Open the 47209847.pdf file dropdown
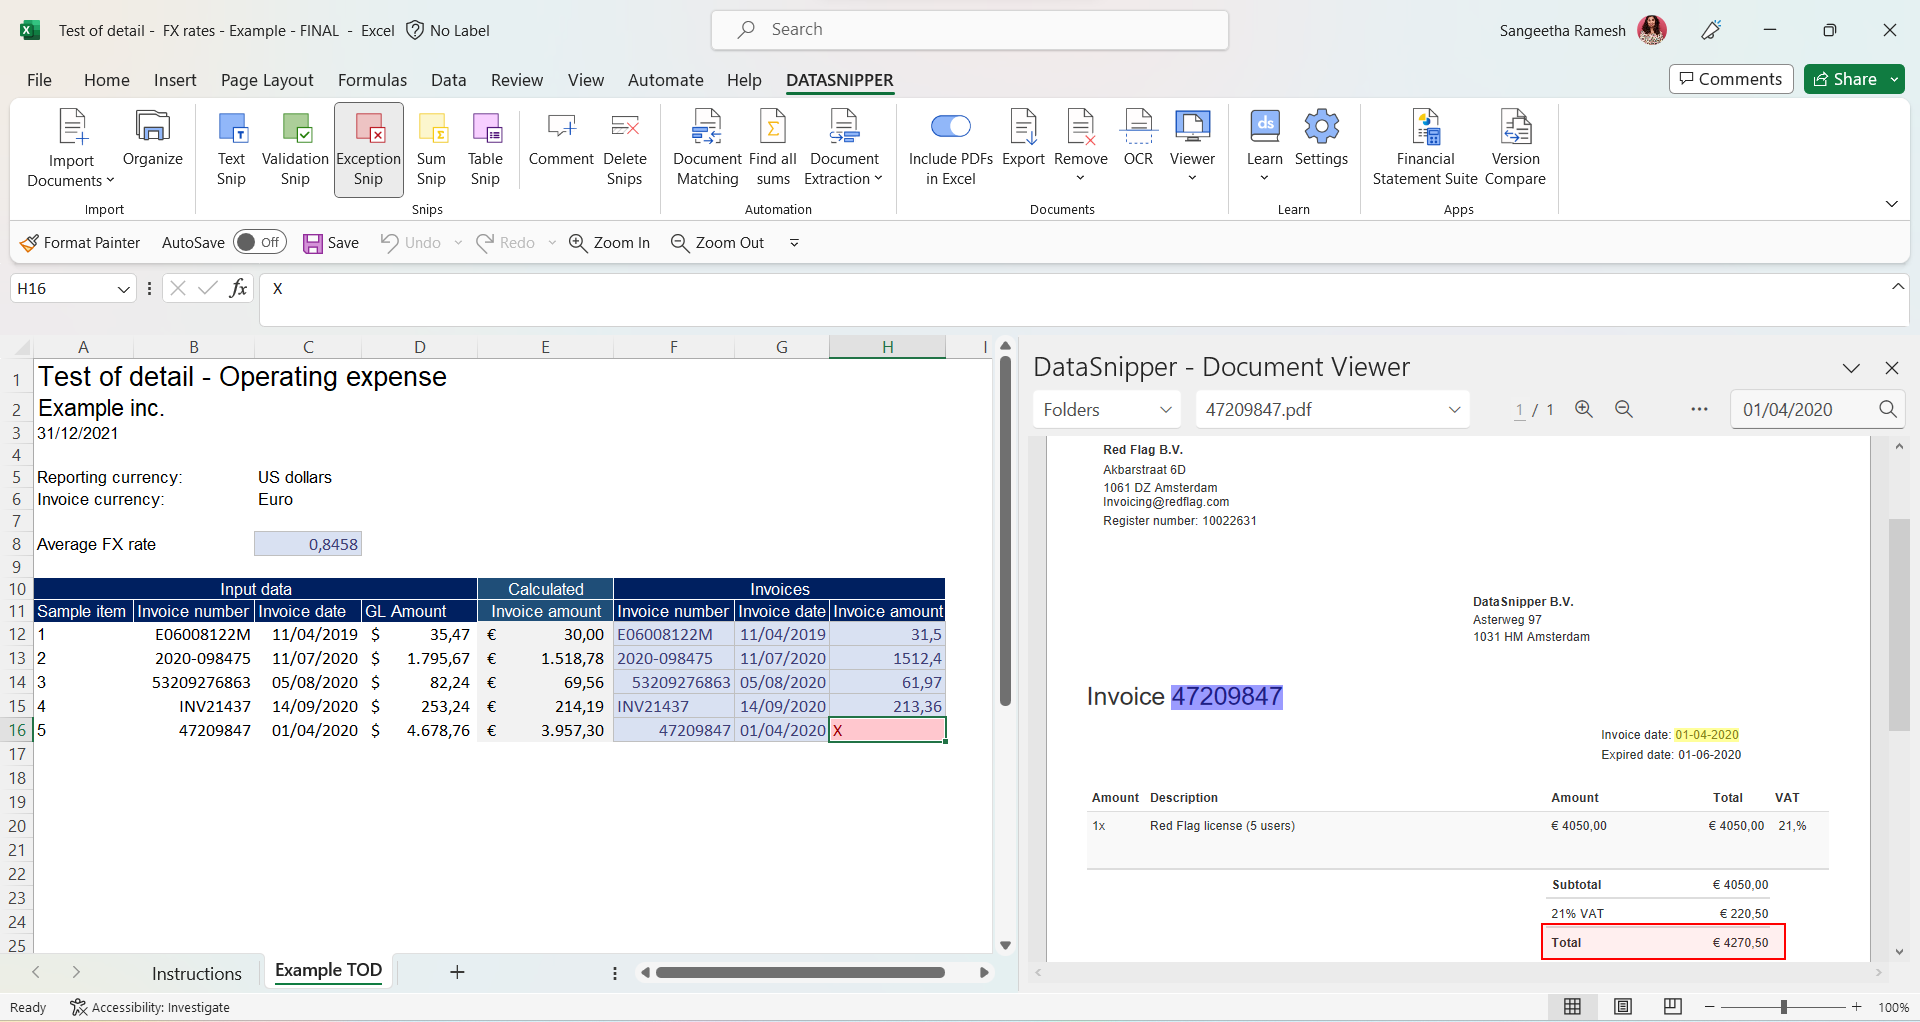 1333,410
